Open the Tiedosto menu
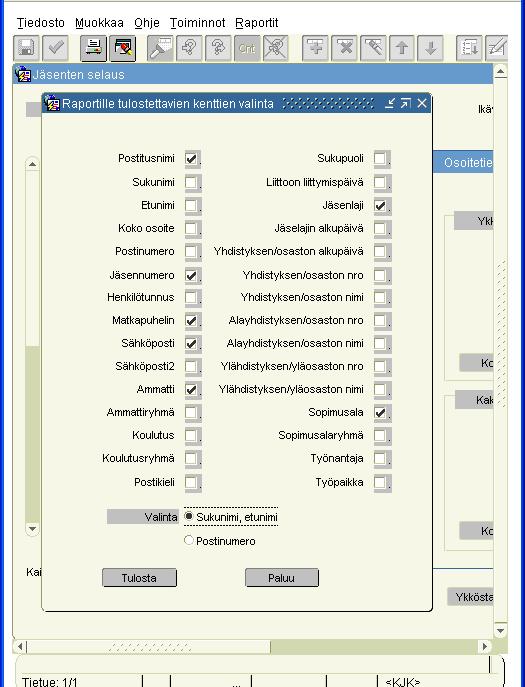Screen dimensions: 525x687 pyautogui.click(x=41, y=23)
